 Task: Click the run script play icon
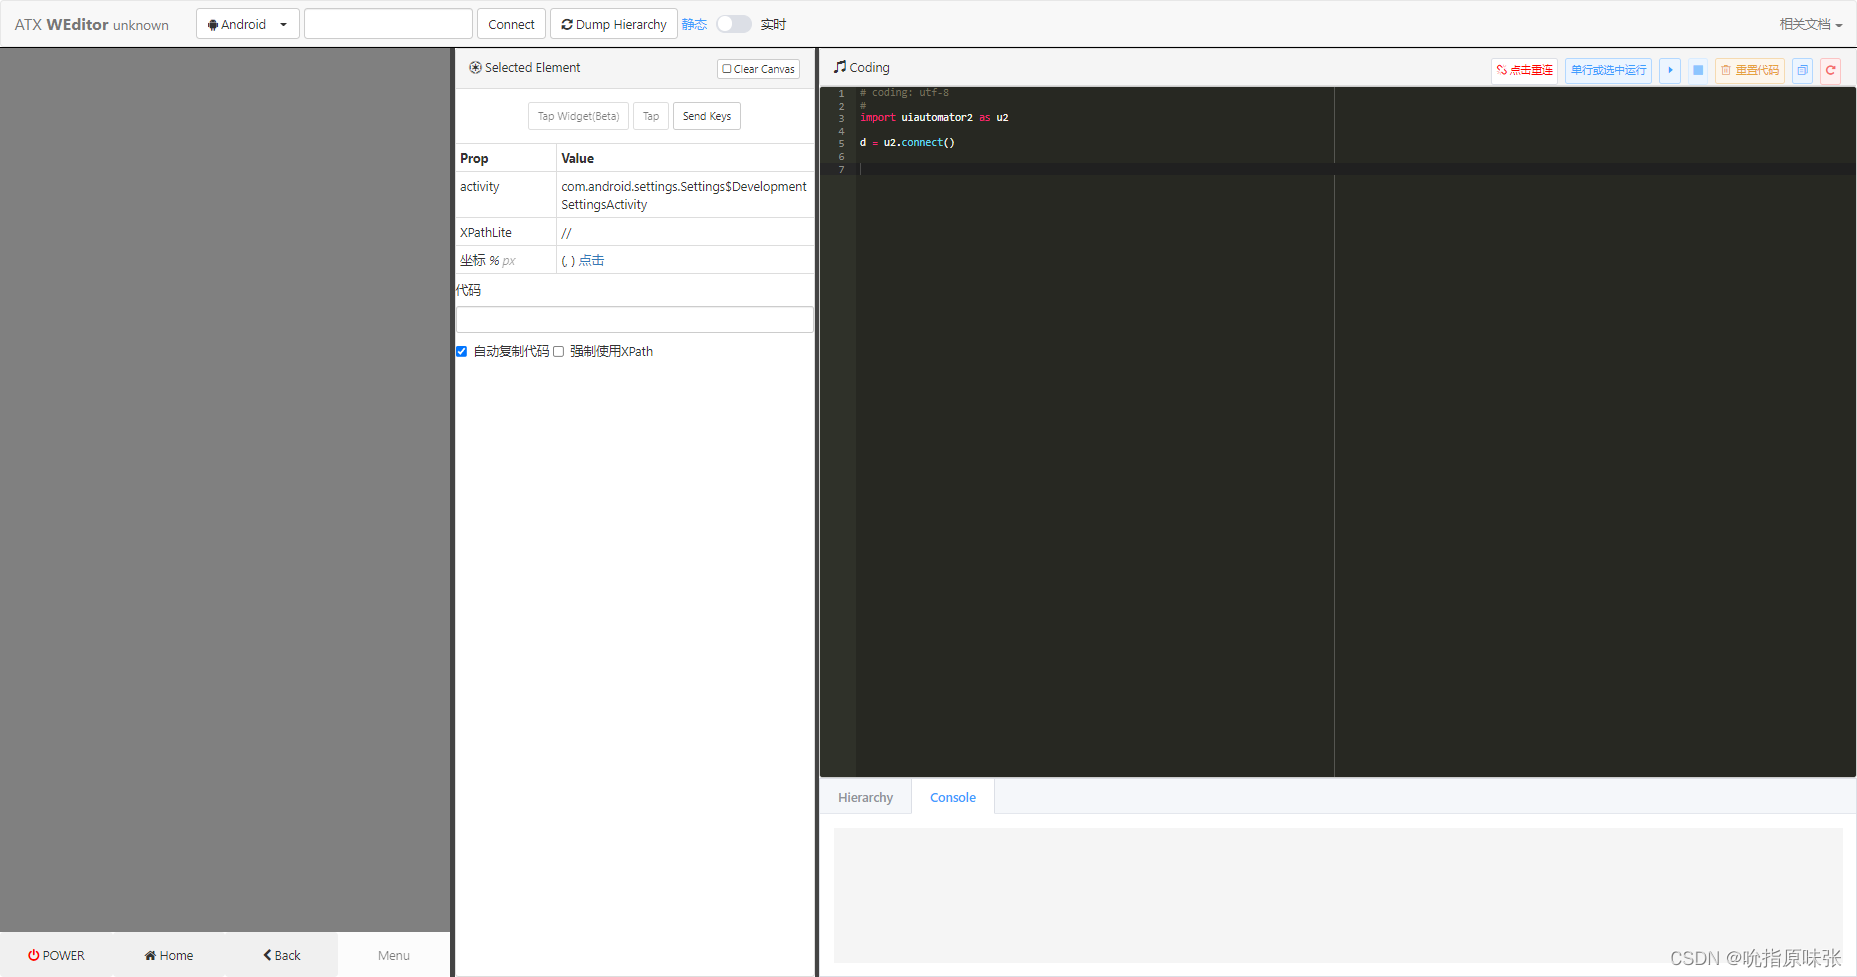1669,70
